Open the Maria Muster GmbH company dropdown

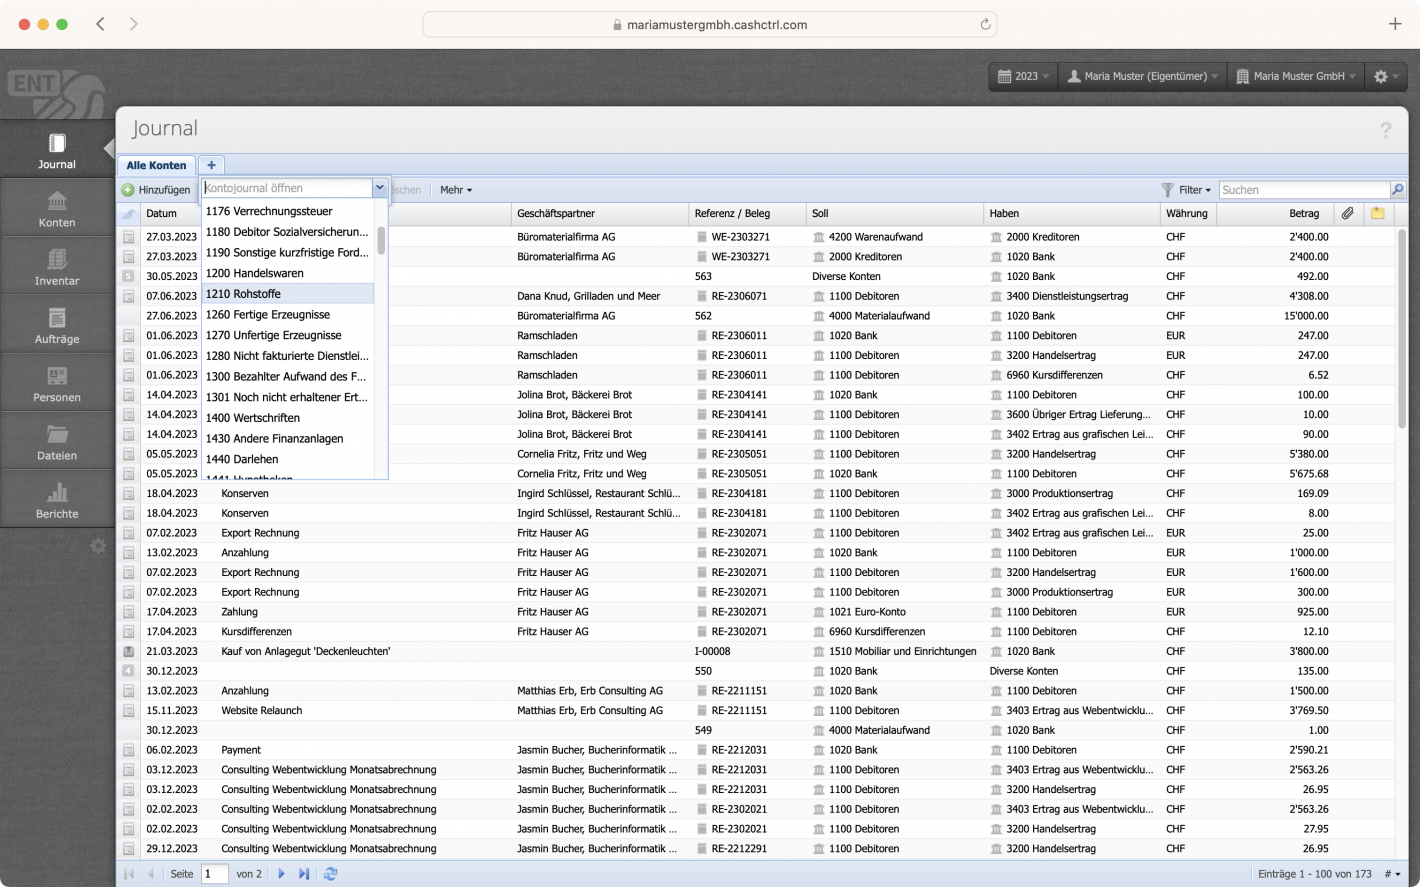[1294, 76]
